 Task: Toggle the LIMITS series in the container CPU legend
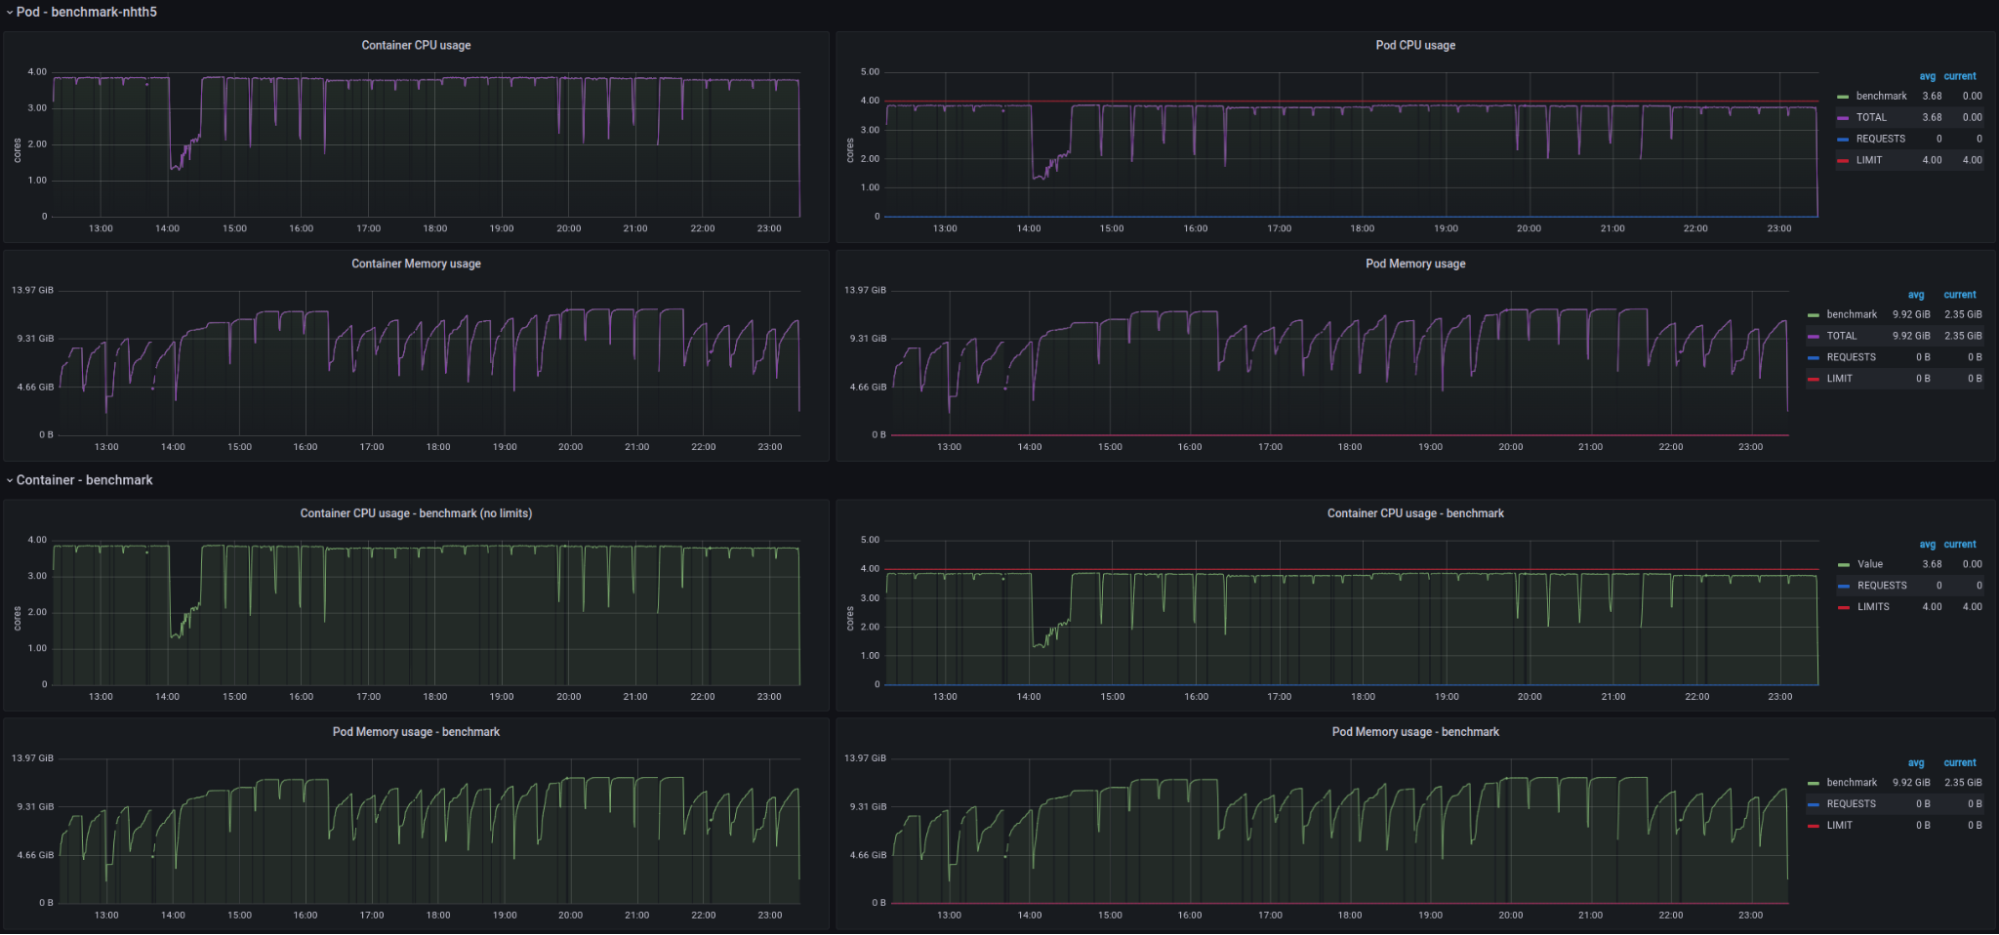point(1873,607)
